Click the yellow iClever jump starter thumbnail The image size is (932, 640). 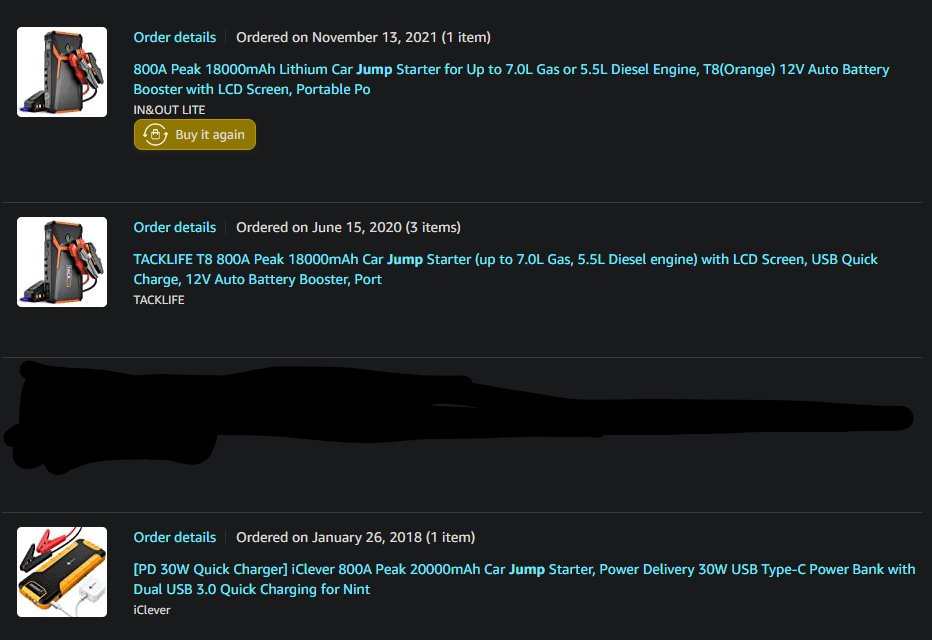click(62, 572)
